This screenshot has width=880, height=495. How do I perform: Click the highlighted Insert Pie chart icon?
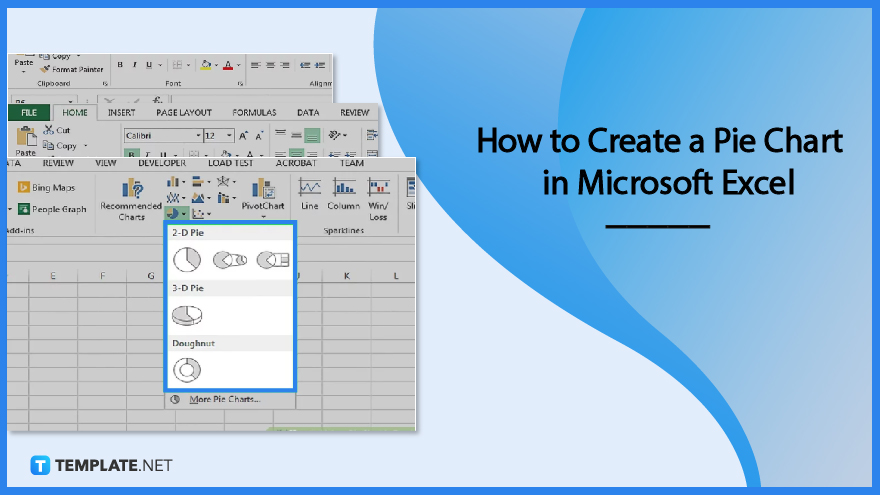point(176,214)
